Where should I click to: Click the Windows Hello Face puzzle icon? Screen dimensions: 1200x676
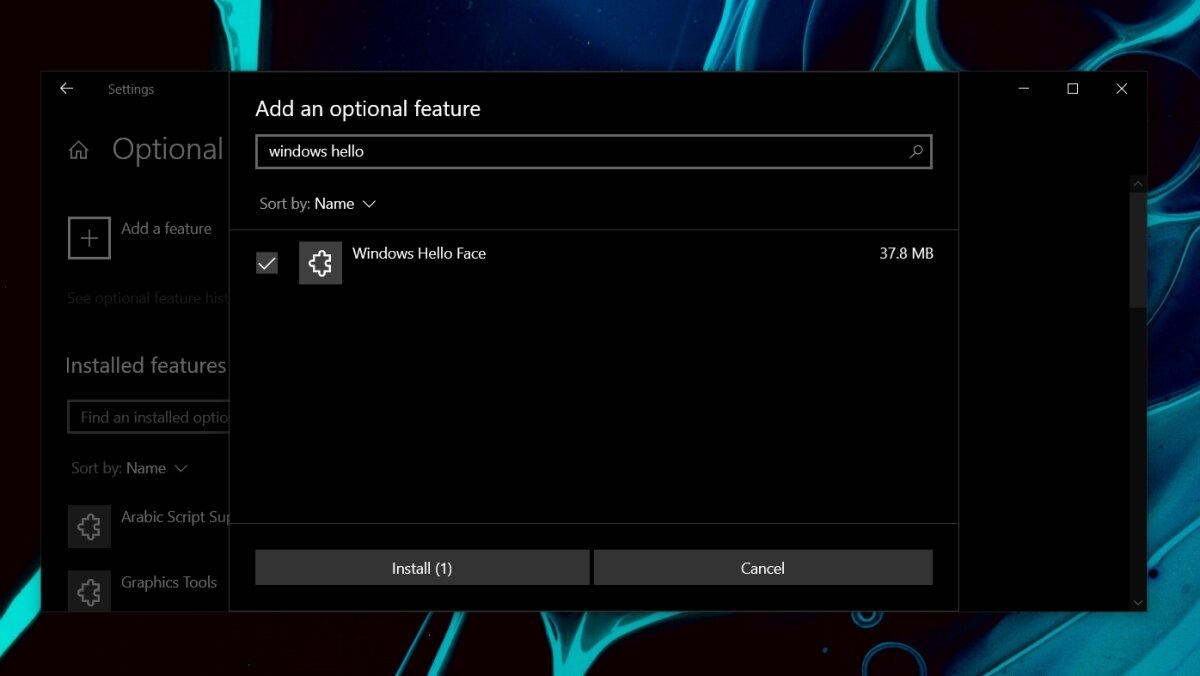(x=320, y=262)
